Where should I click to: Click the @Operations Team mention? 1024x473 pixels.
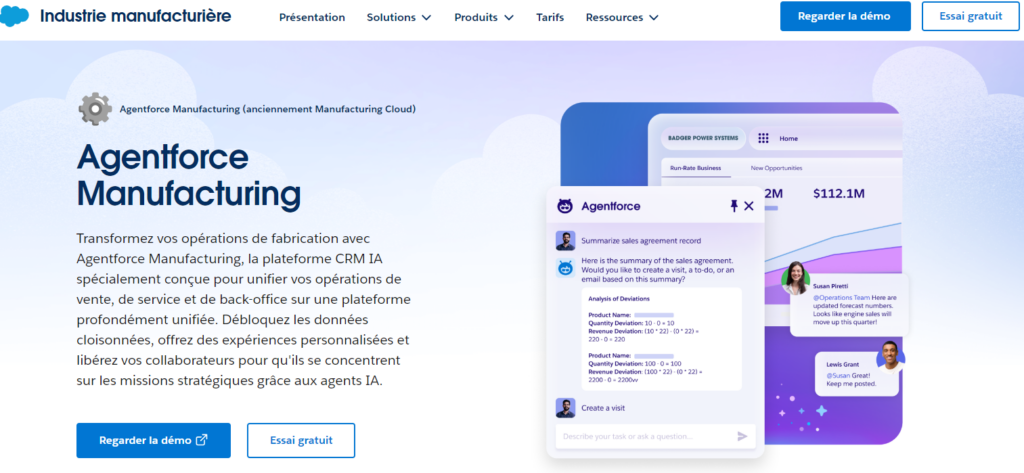840,297
